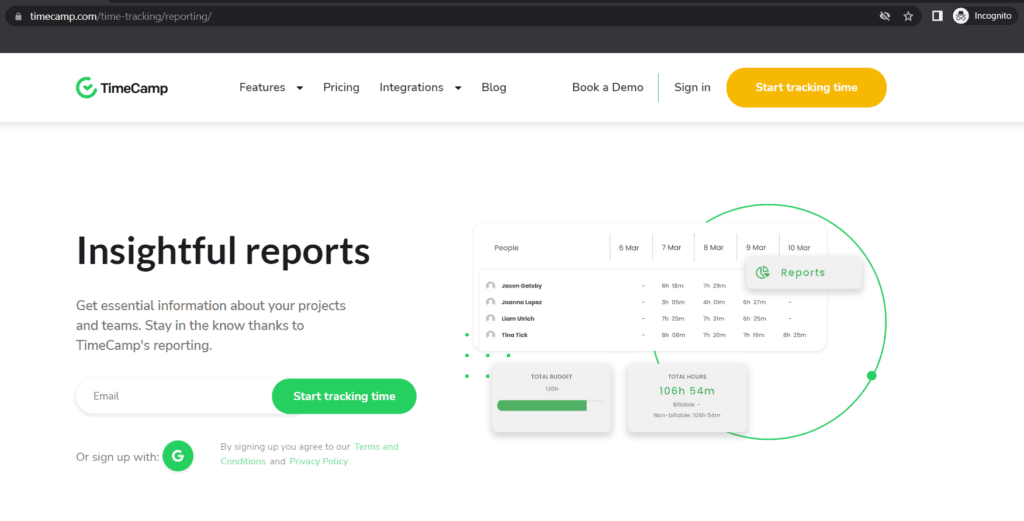Image resolution: width=1024 pixels, height=521 pixels.
Task: Click the browser address bar URL
Action: tap(121, 16)
